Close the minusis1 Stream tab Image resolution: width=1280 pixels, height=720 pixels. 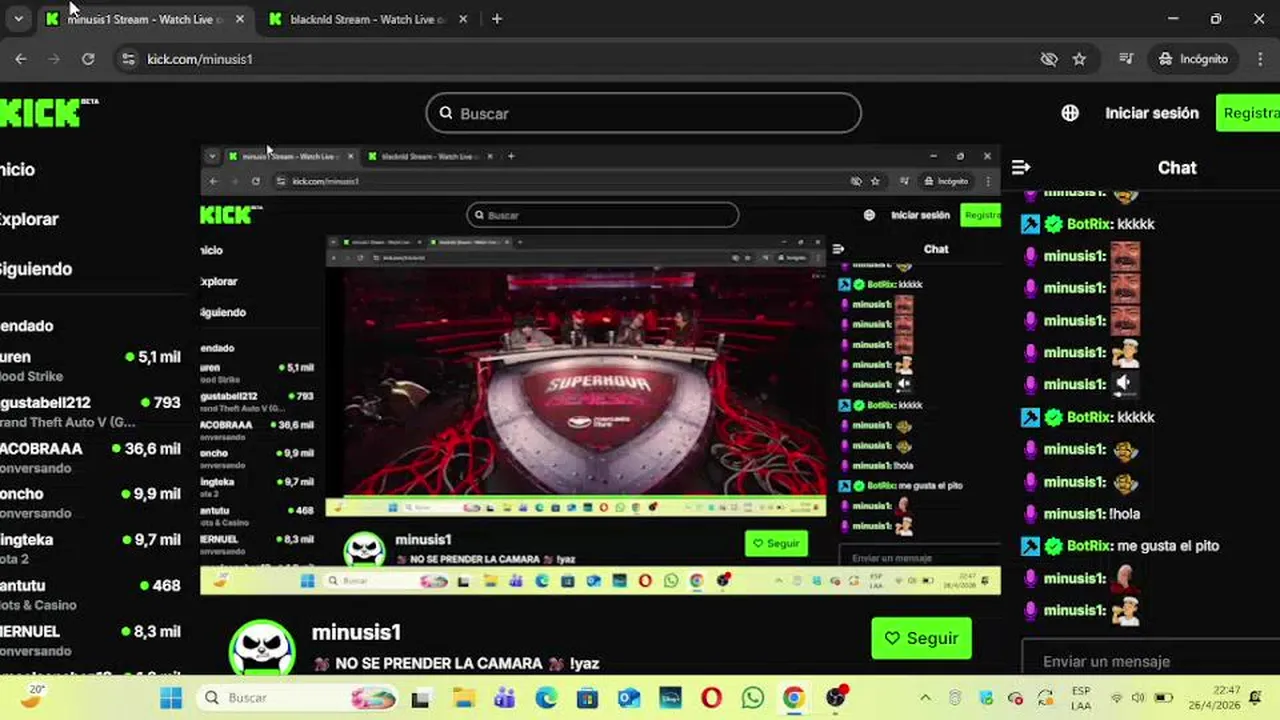tap(239, 19)
